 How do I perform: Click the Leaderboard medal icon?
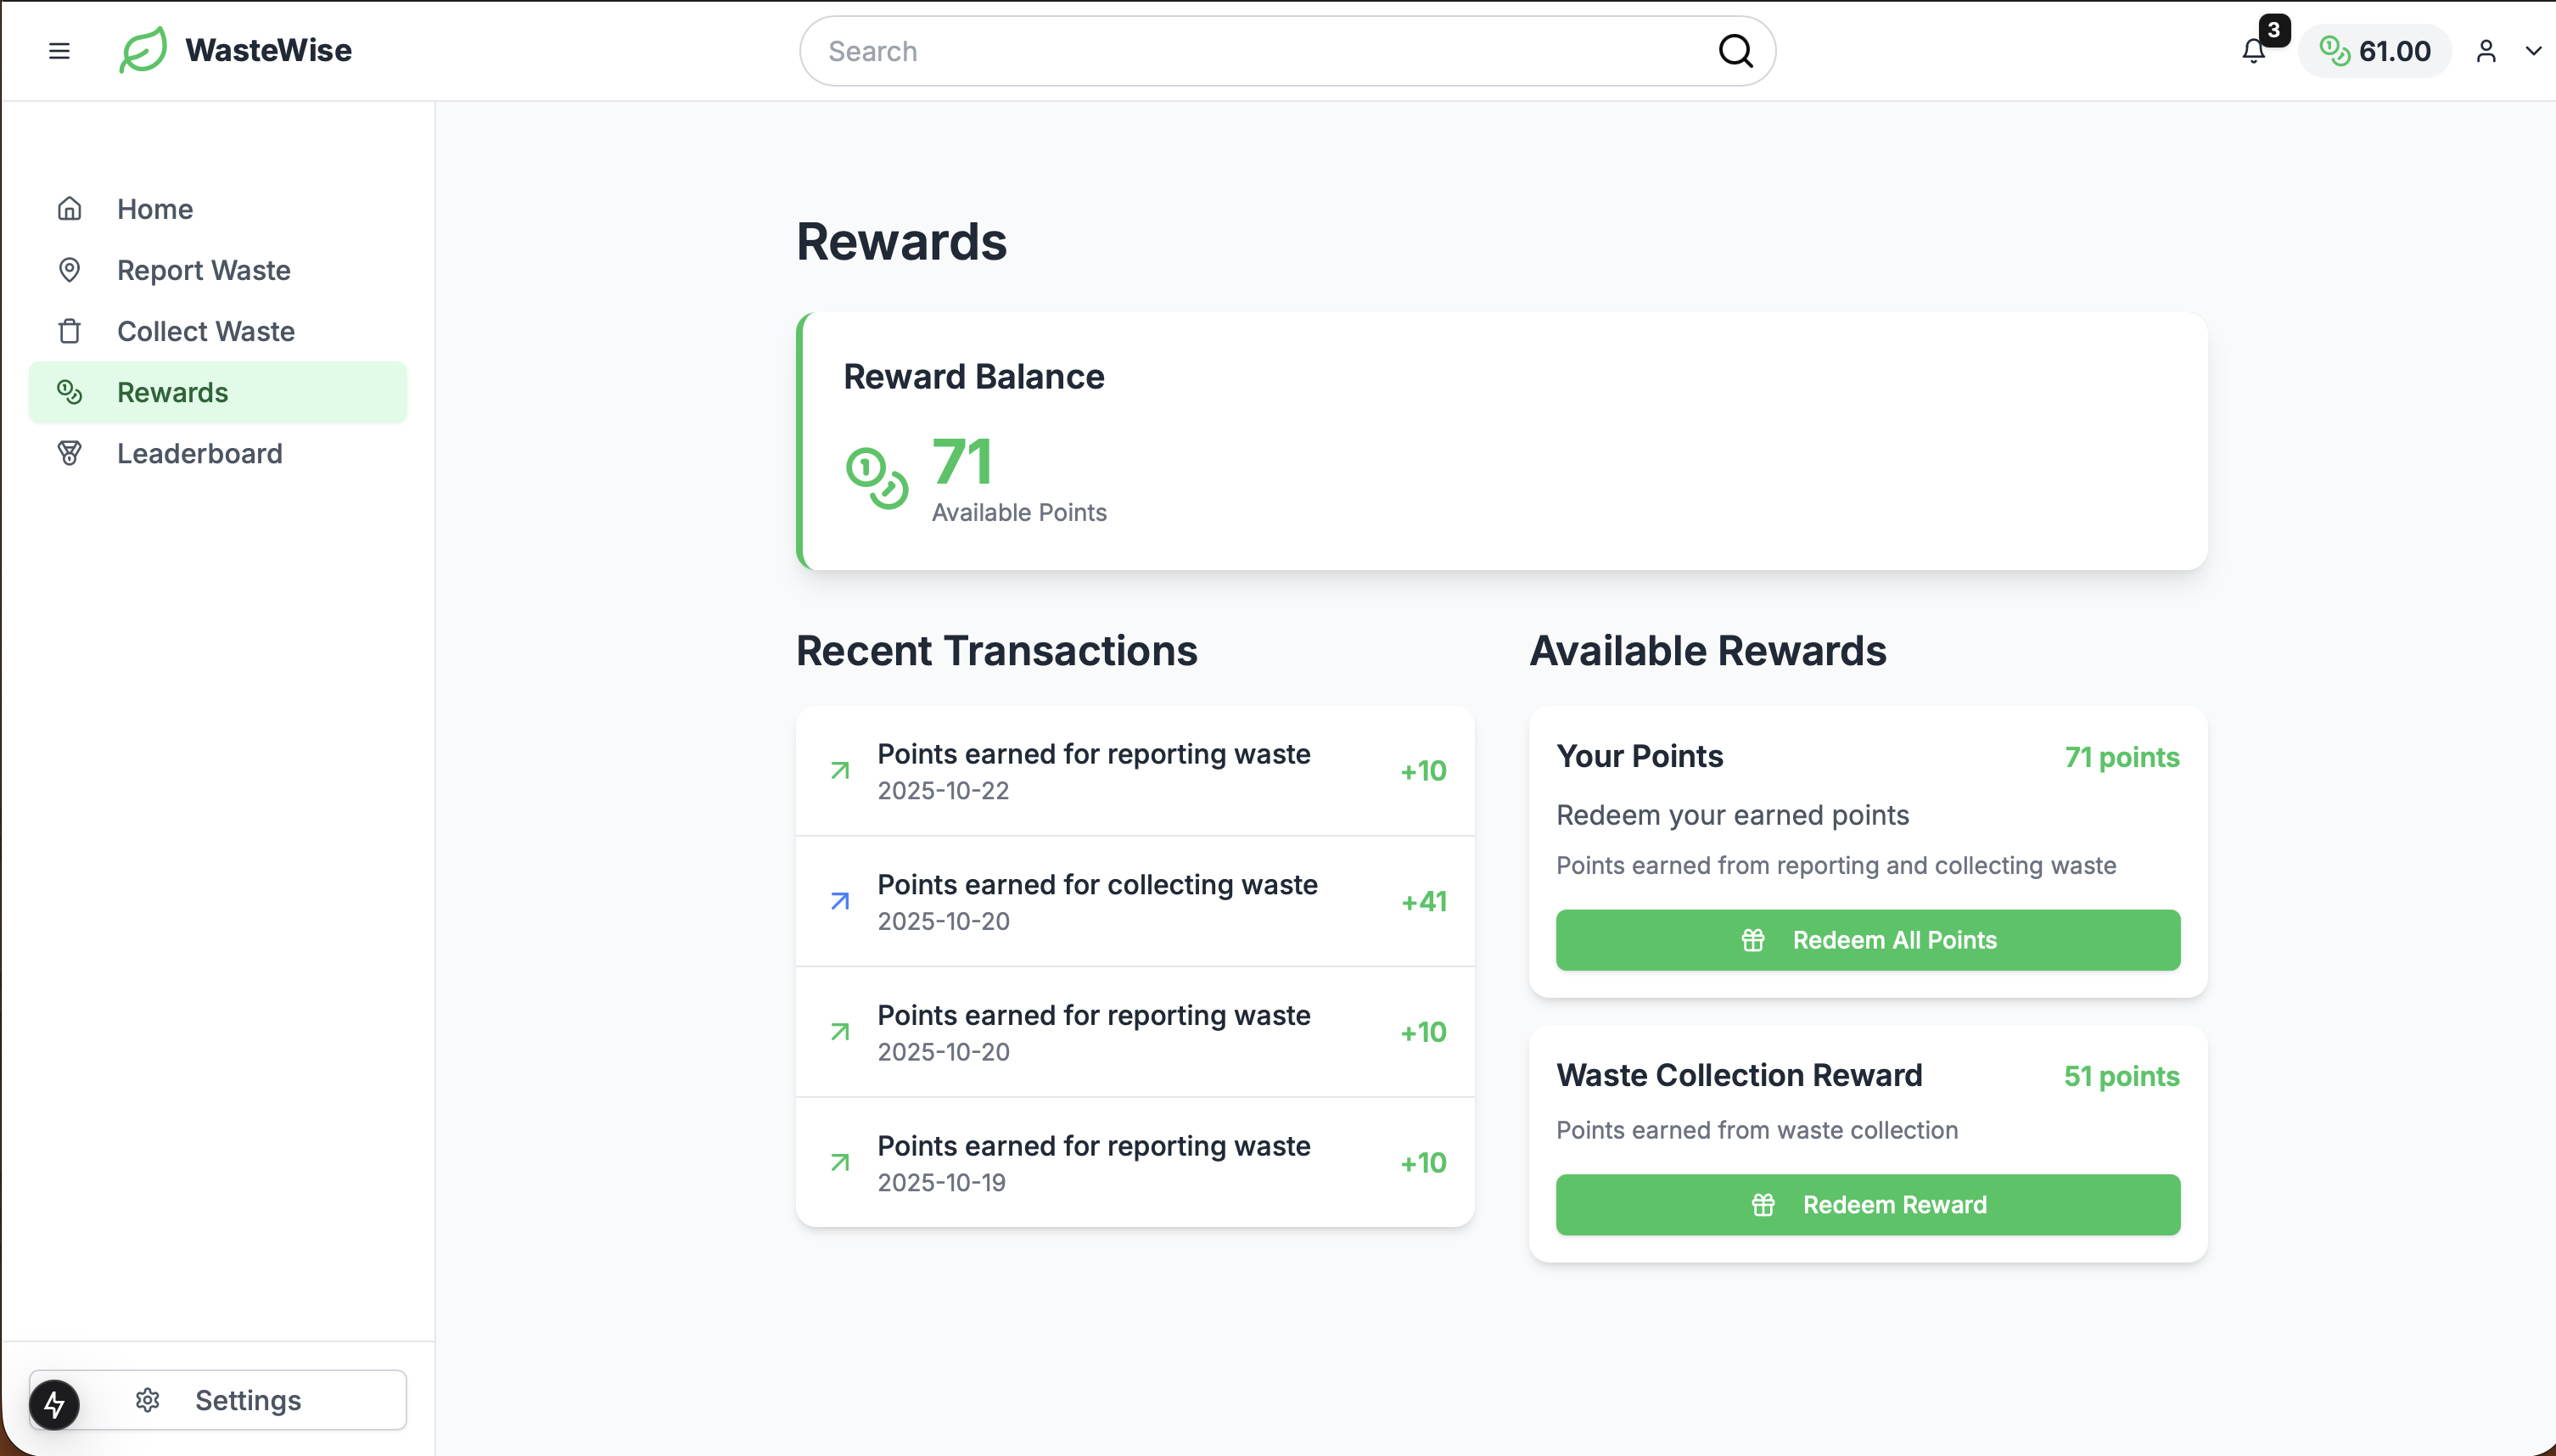69,453
